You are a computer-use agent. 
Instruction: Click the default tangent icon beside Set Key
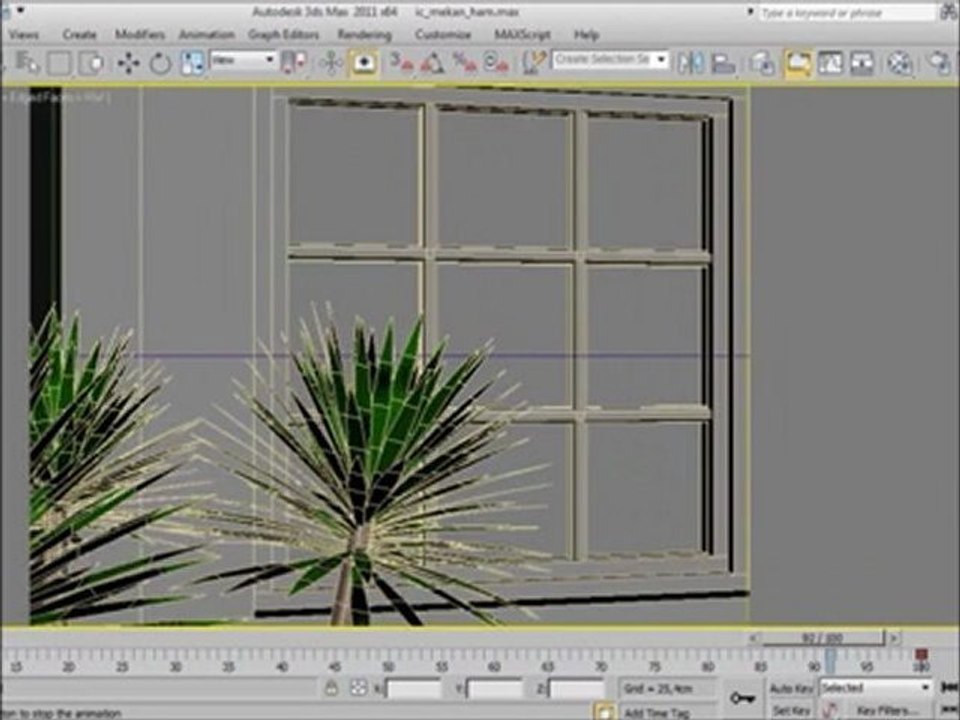(830, 711)
